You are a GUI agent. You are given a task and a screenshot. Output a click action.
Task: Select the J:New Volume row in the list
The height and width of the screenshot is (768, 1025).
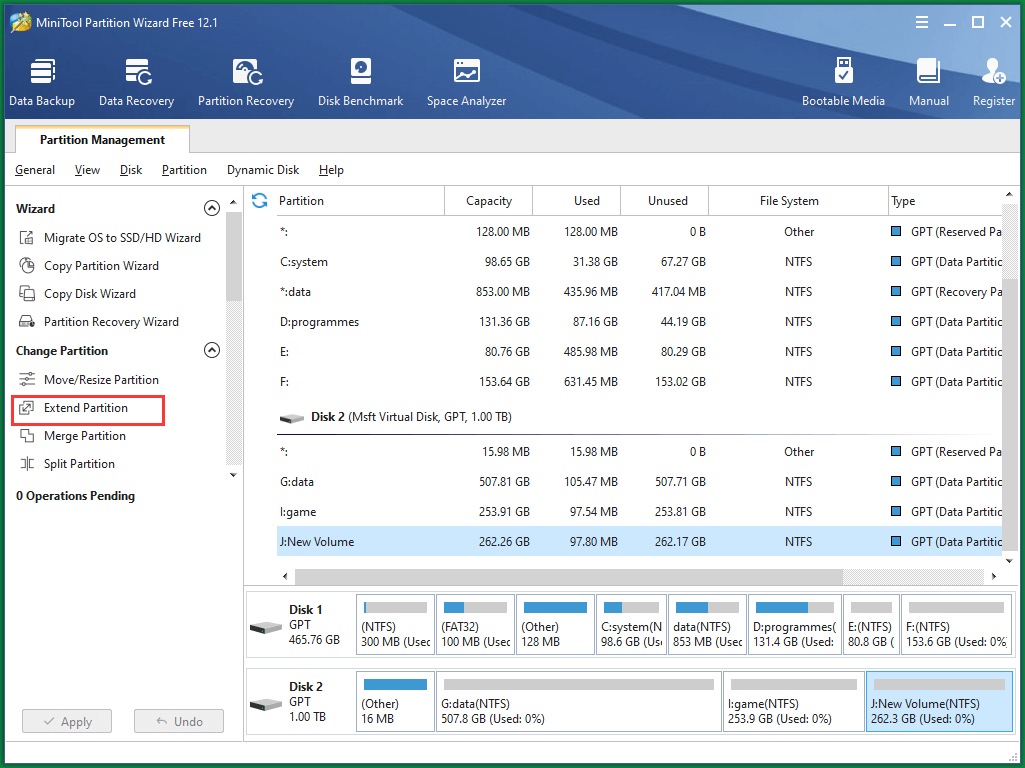(x=639, y=542)
